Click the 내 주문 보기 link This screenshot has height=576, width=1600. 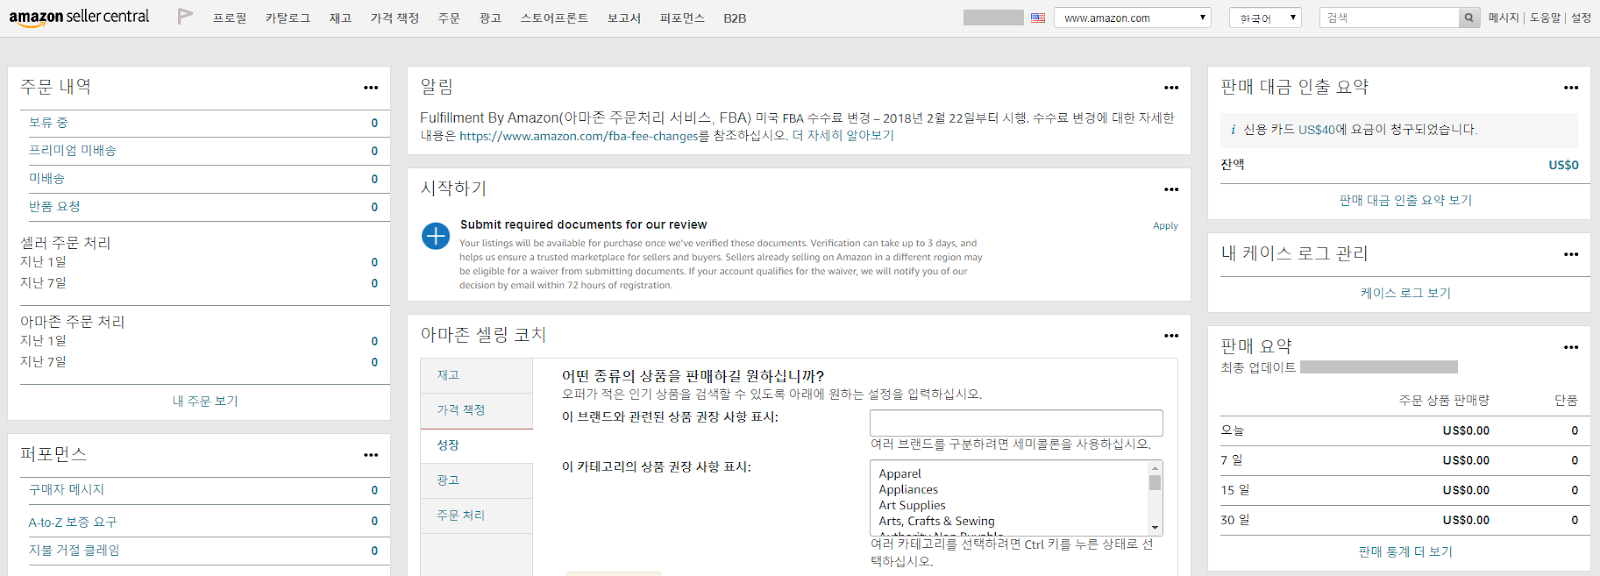coord(205,401)
